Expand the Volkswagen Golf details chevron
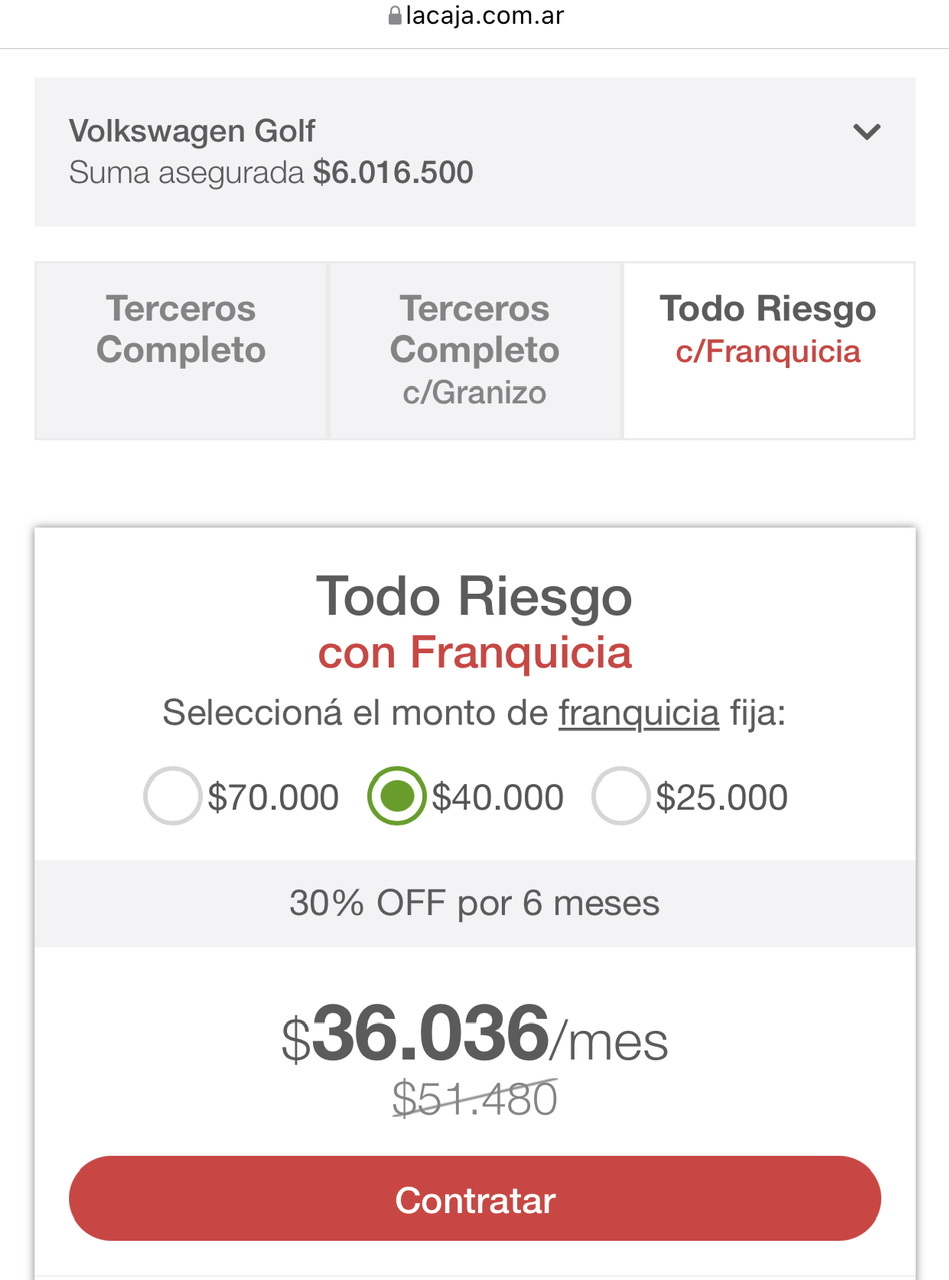This screenshot has width=949, height=1280. click(x=866, y=131)
